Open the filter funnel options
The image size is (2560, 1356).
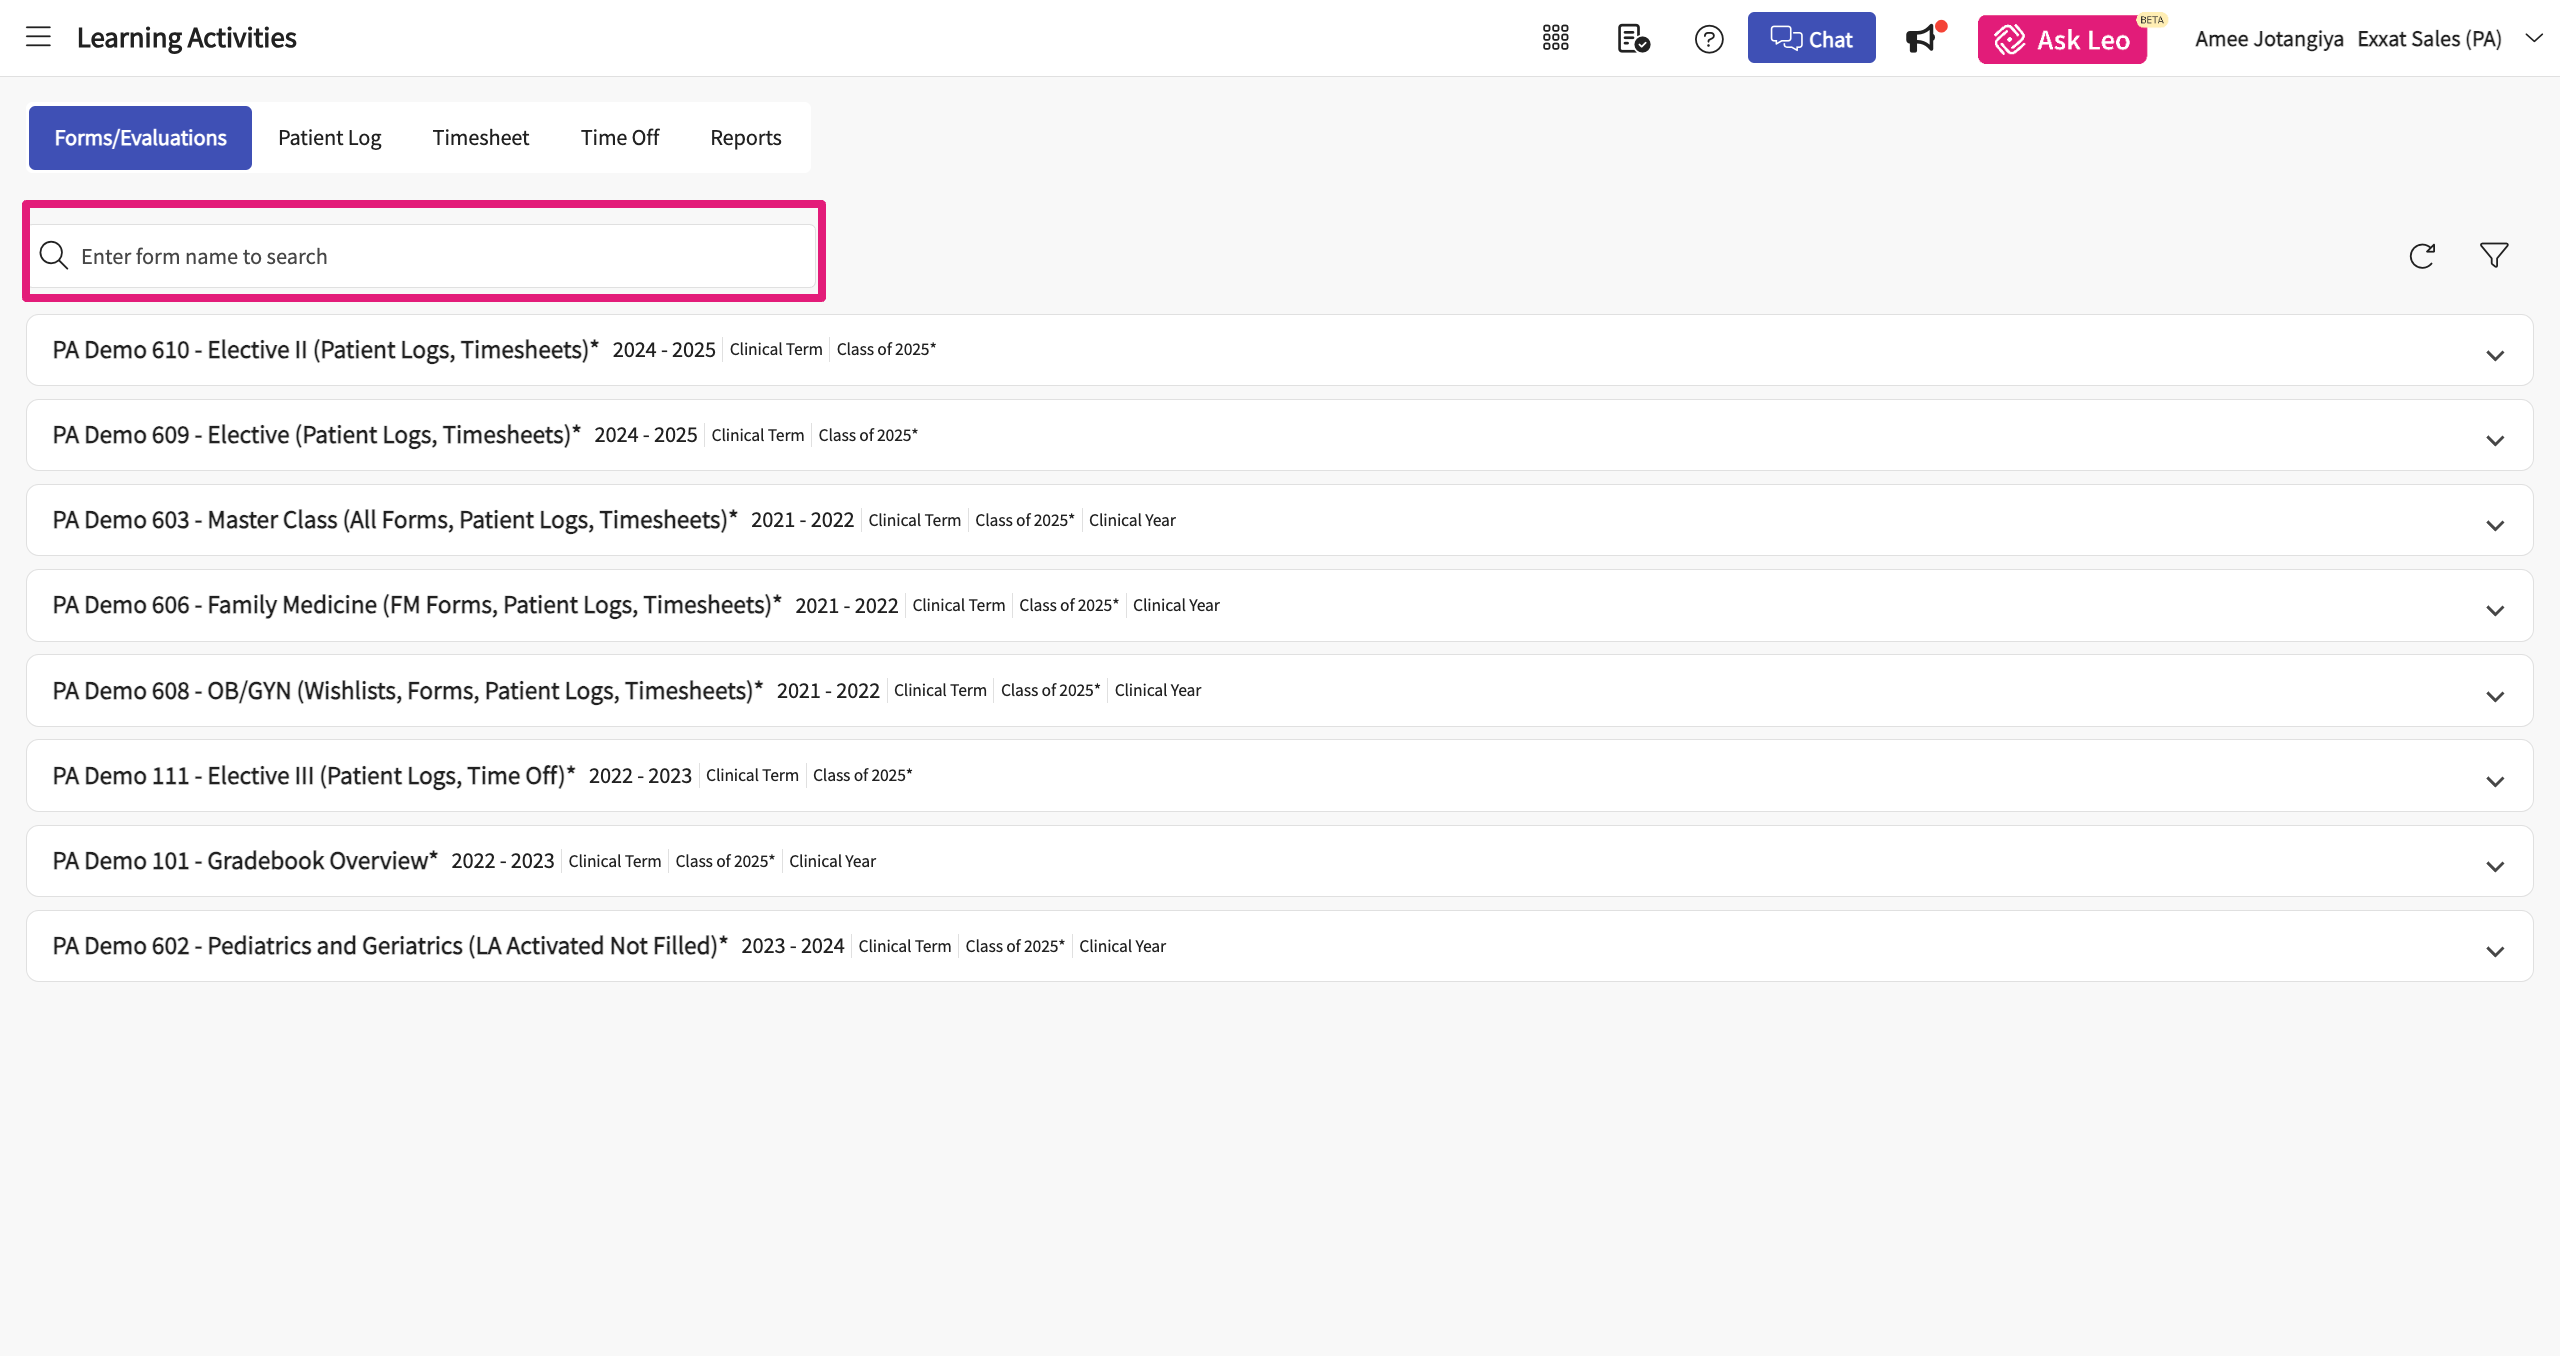2494,256
